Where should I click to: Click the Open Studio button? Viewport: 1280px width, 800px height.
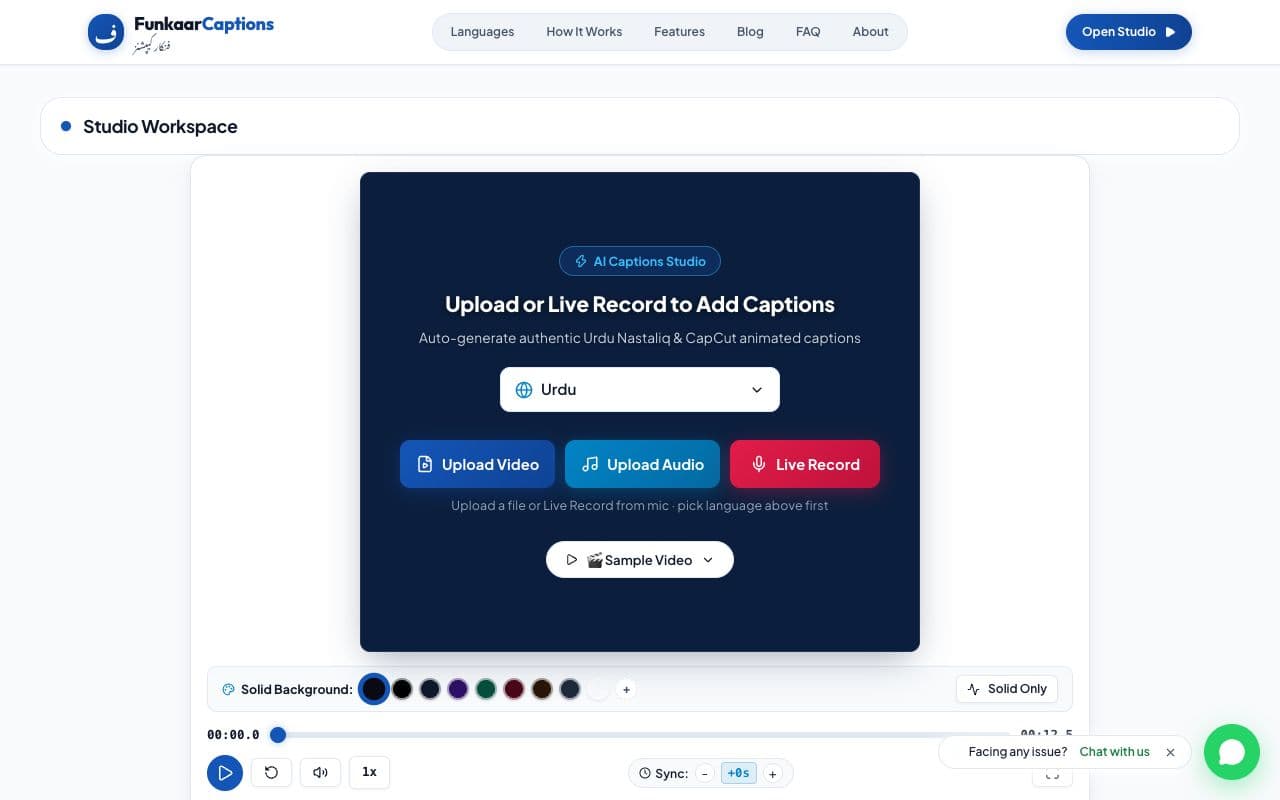1129,32
